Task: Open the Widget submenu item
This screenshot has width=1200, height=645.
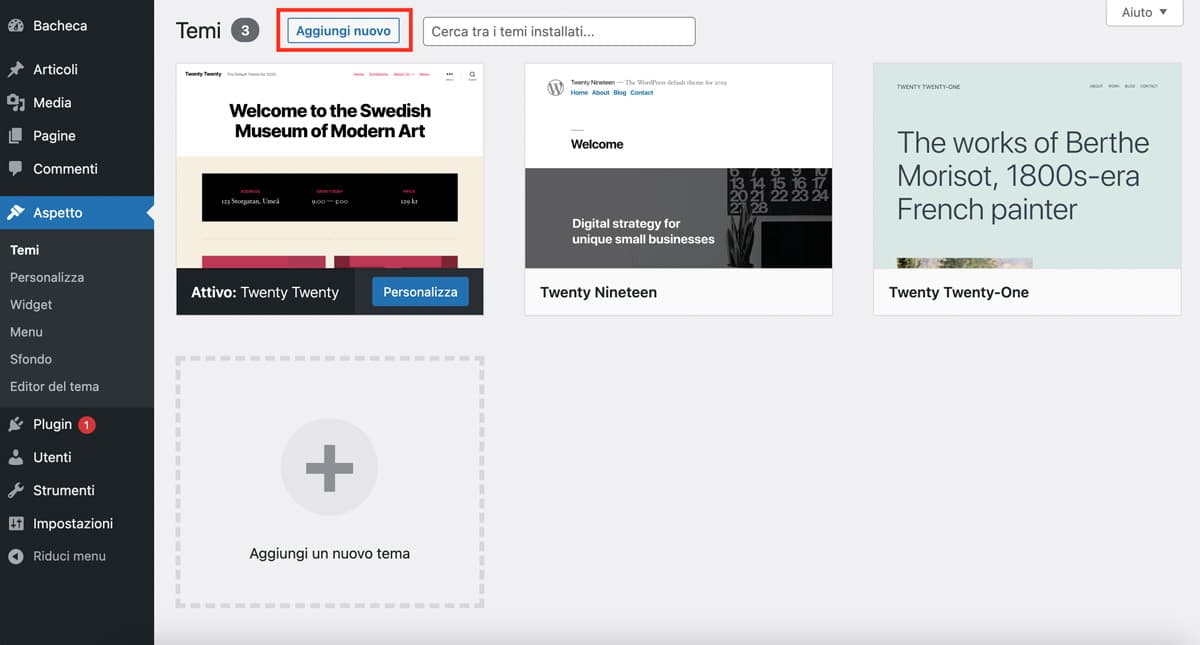Action: [x=31, y=305]
